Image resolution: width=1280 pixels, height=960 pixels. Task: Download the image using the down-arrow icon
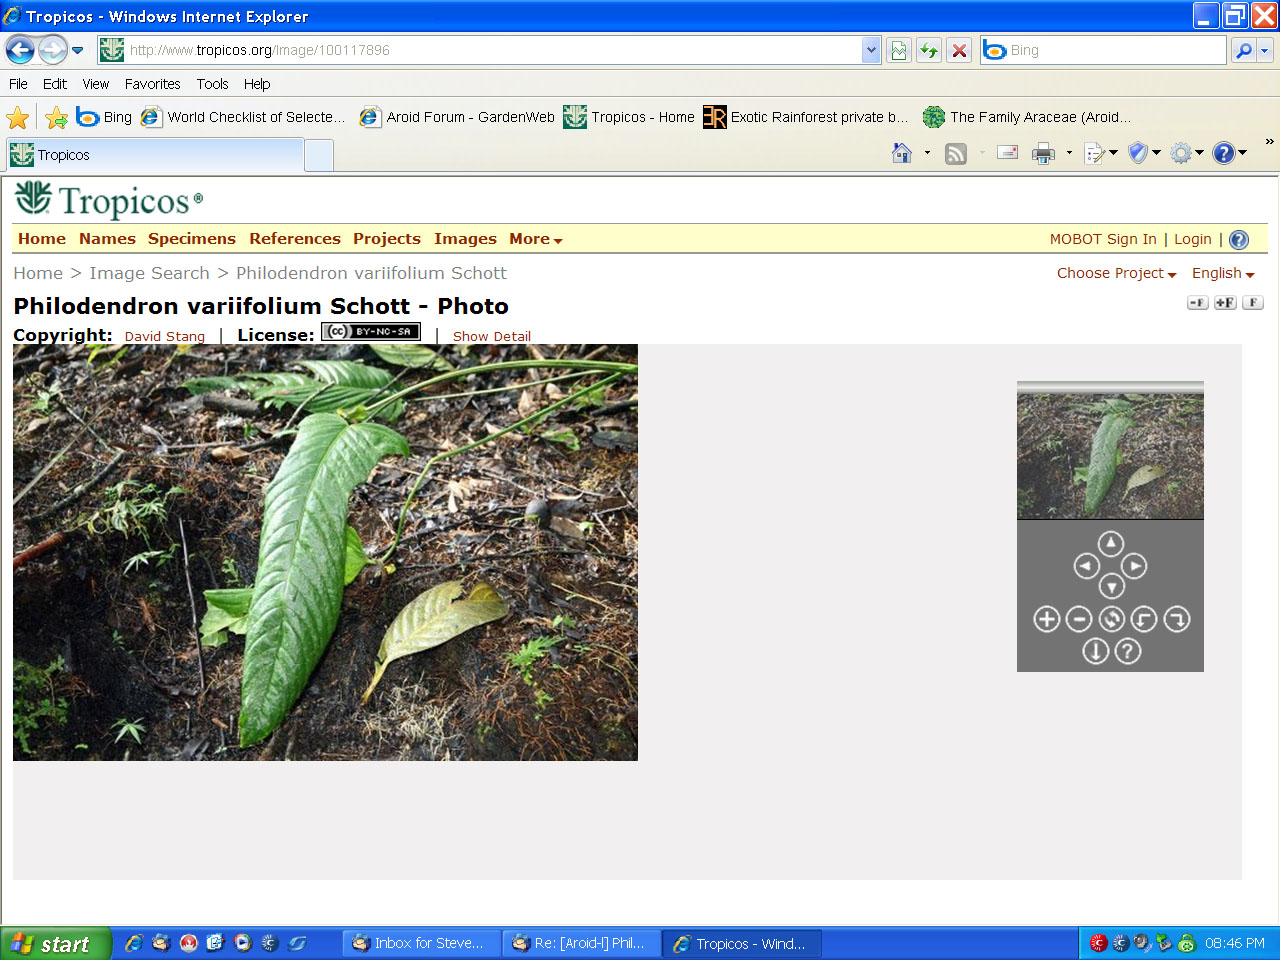click(x=1095, y=652)
